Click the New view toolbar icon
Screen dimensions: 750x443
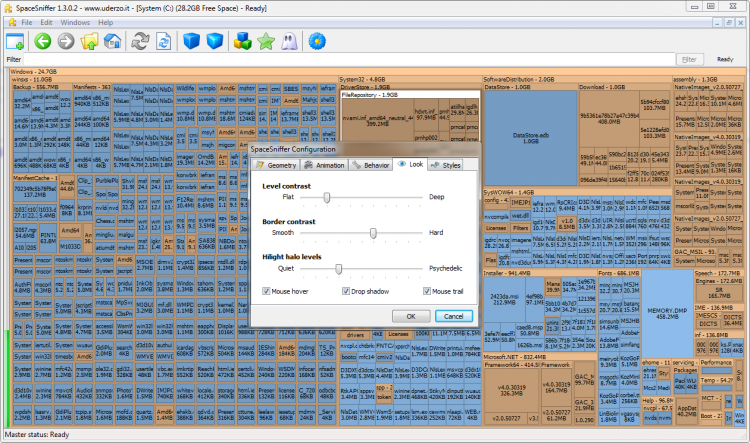pos(15,41)
